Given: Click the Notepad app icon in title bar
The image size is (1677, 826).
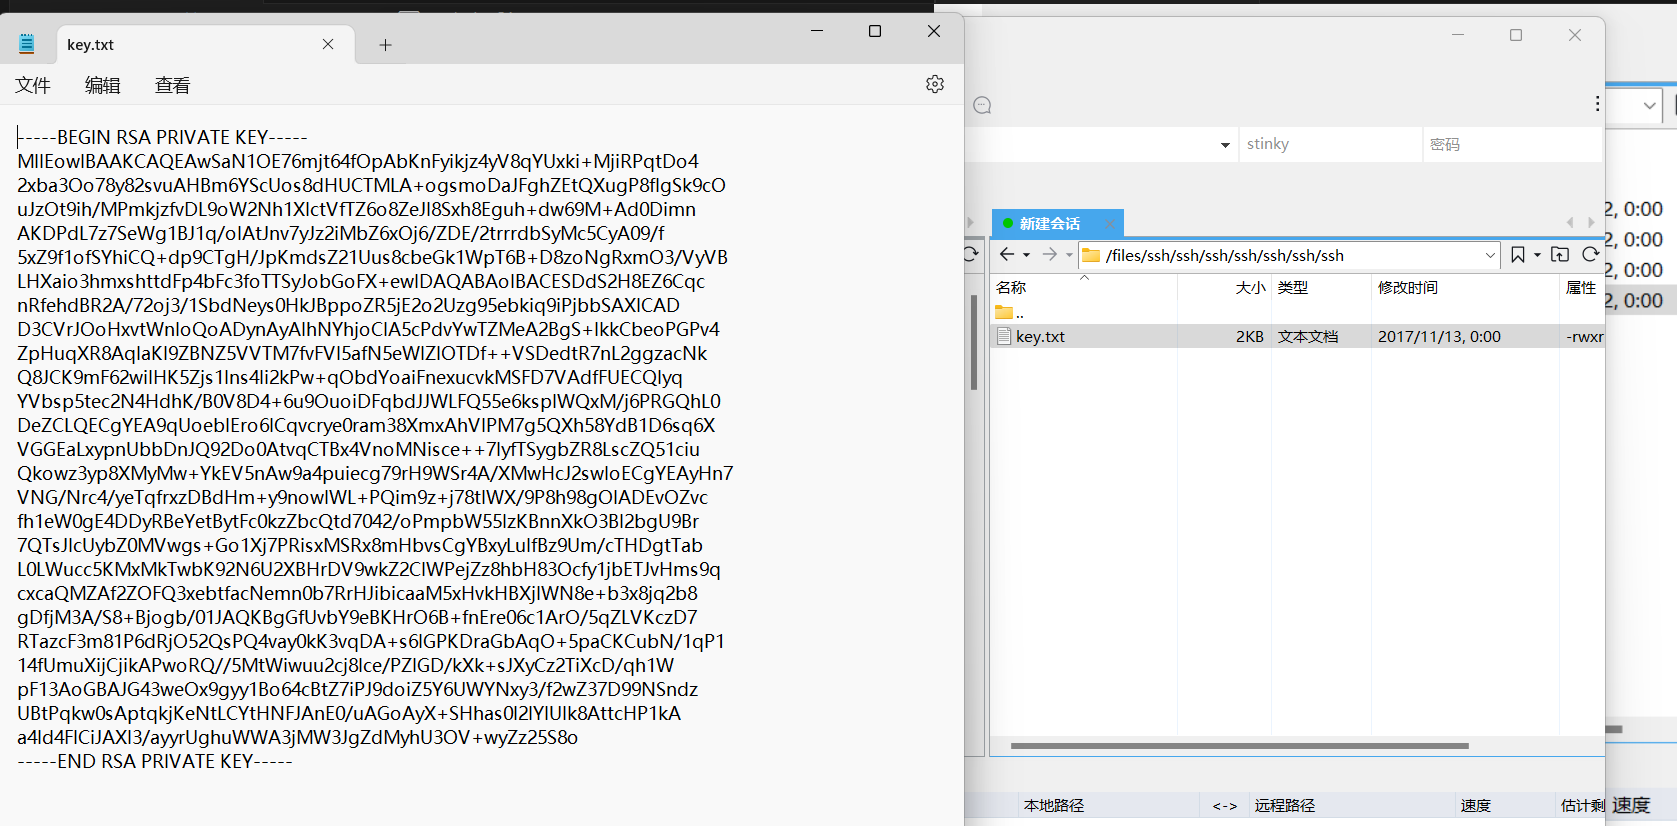Looking at the screenshot, I should [x=27, y=44].
